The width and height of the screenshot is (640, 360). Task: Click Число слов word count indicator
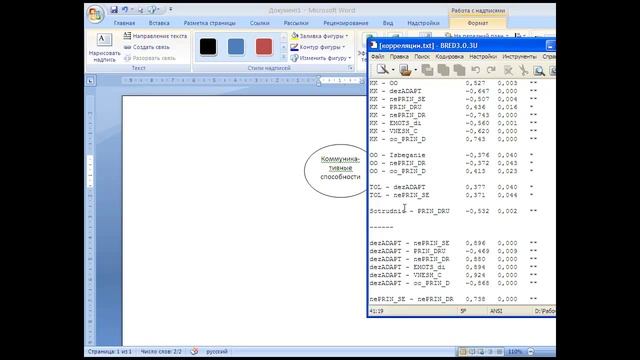click(x=161, y=351)
